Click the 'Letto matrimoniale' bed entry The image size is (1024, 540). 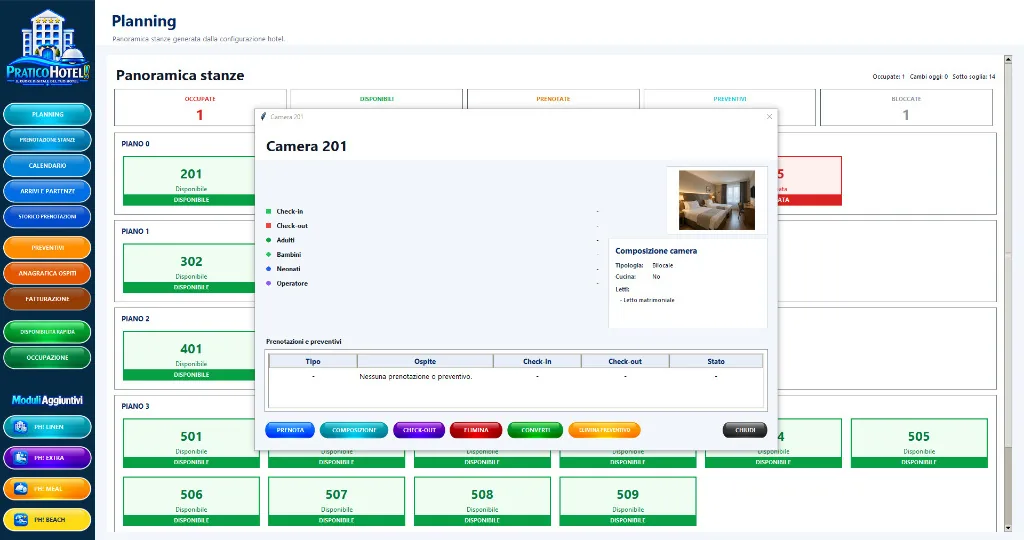click(x=647, y=300)
